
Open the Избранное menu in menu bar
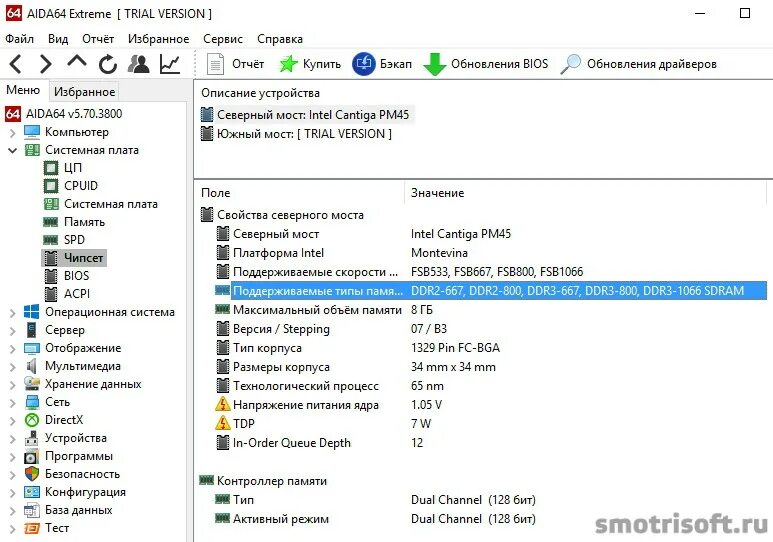(159, 39)
